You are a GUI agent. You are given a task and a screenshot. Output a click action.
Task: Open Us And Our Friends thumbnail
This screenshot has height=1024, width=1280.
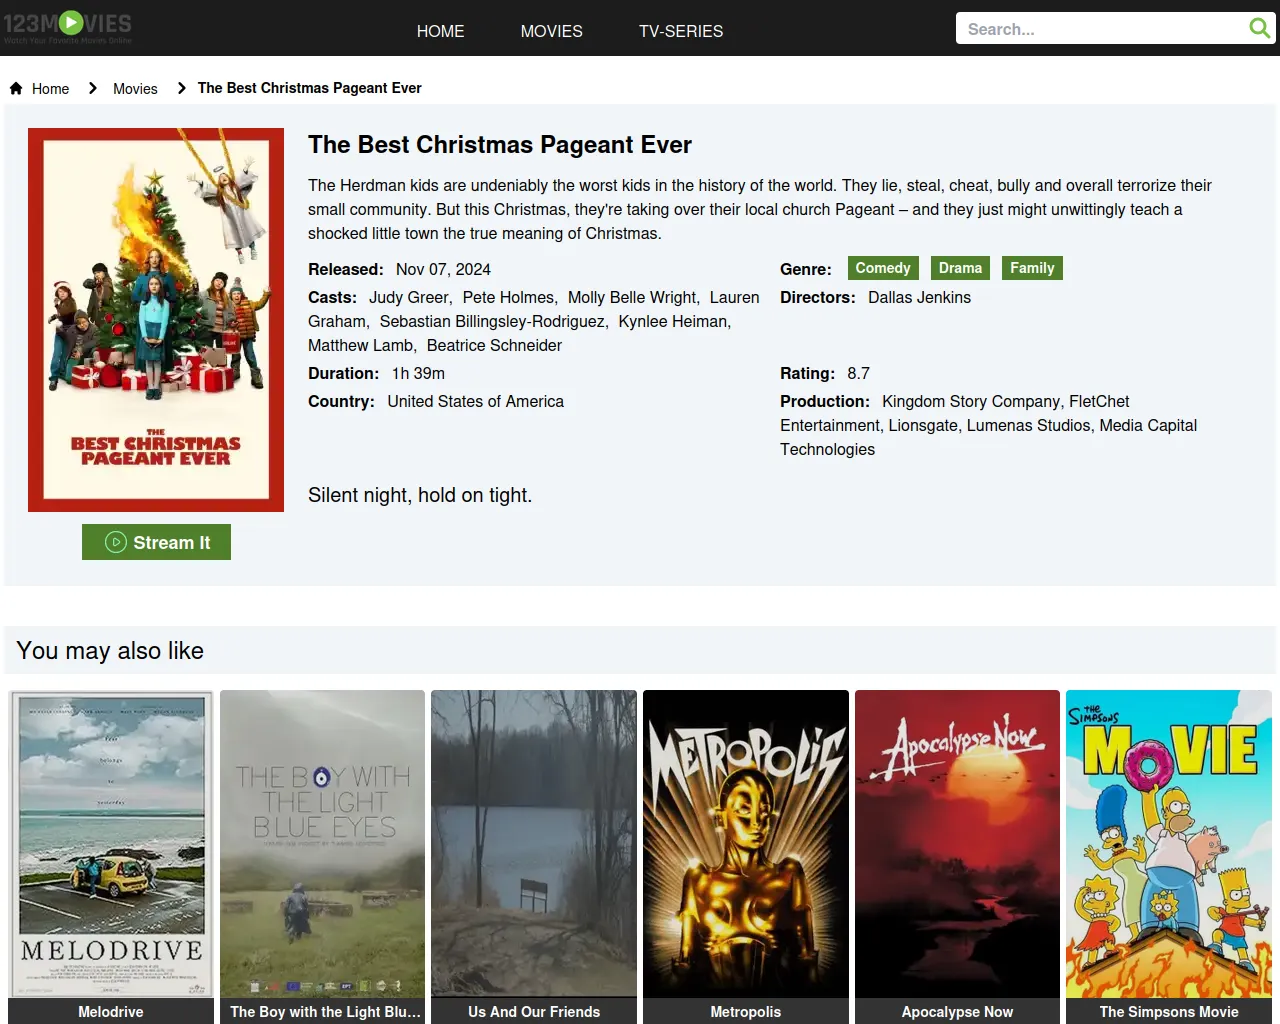click(534, 845)
